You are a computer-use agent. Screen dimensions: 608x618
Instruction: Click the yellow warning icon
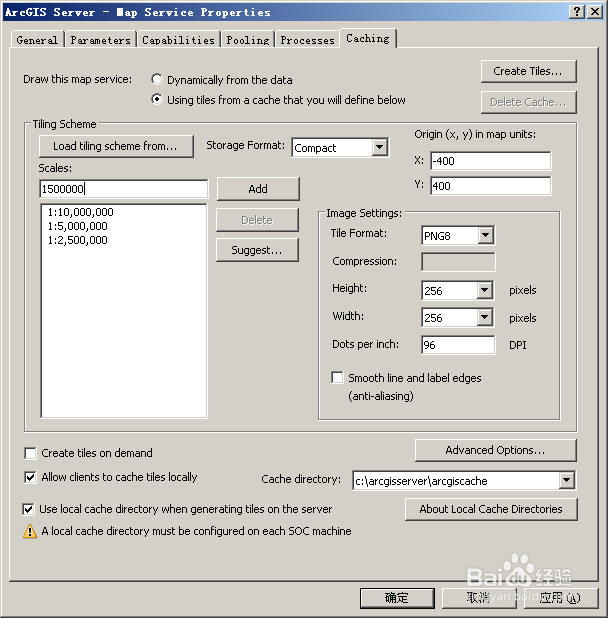[x=30, y=531]
